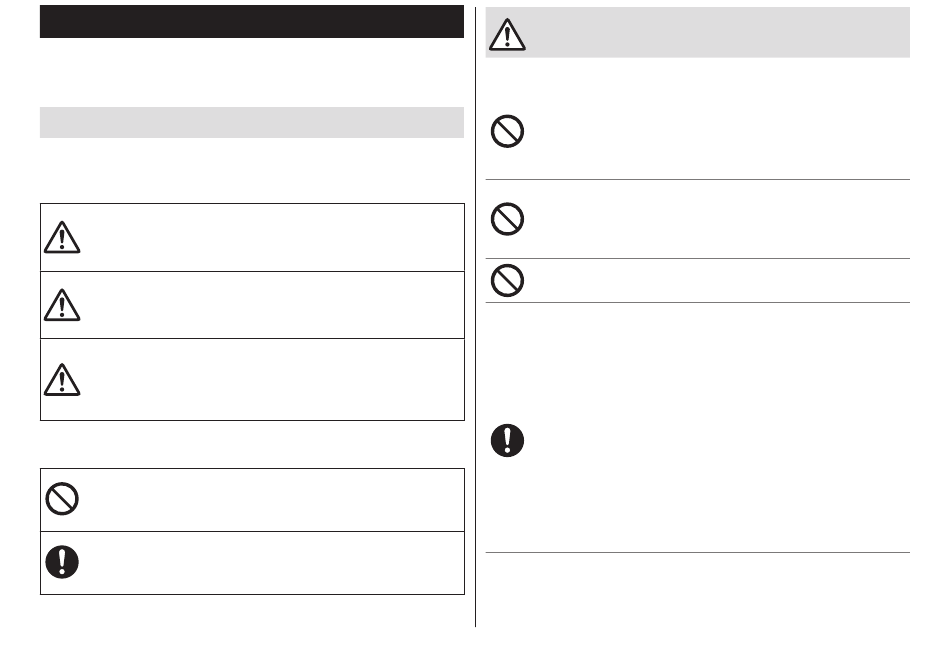Click the vertical divider between the two columns

(476, 317)
